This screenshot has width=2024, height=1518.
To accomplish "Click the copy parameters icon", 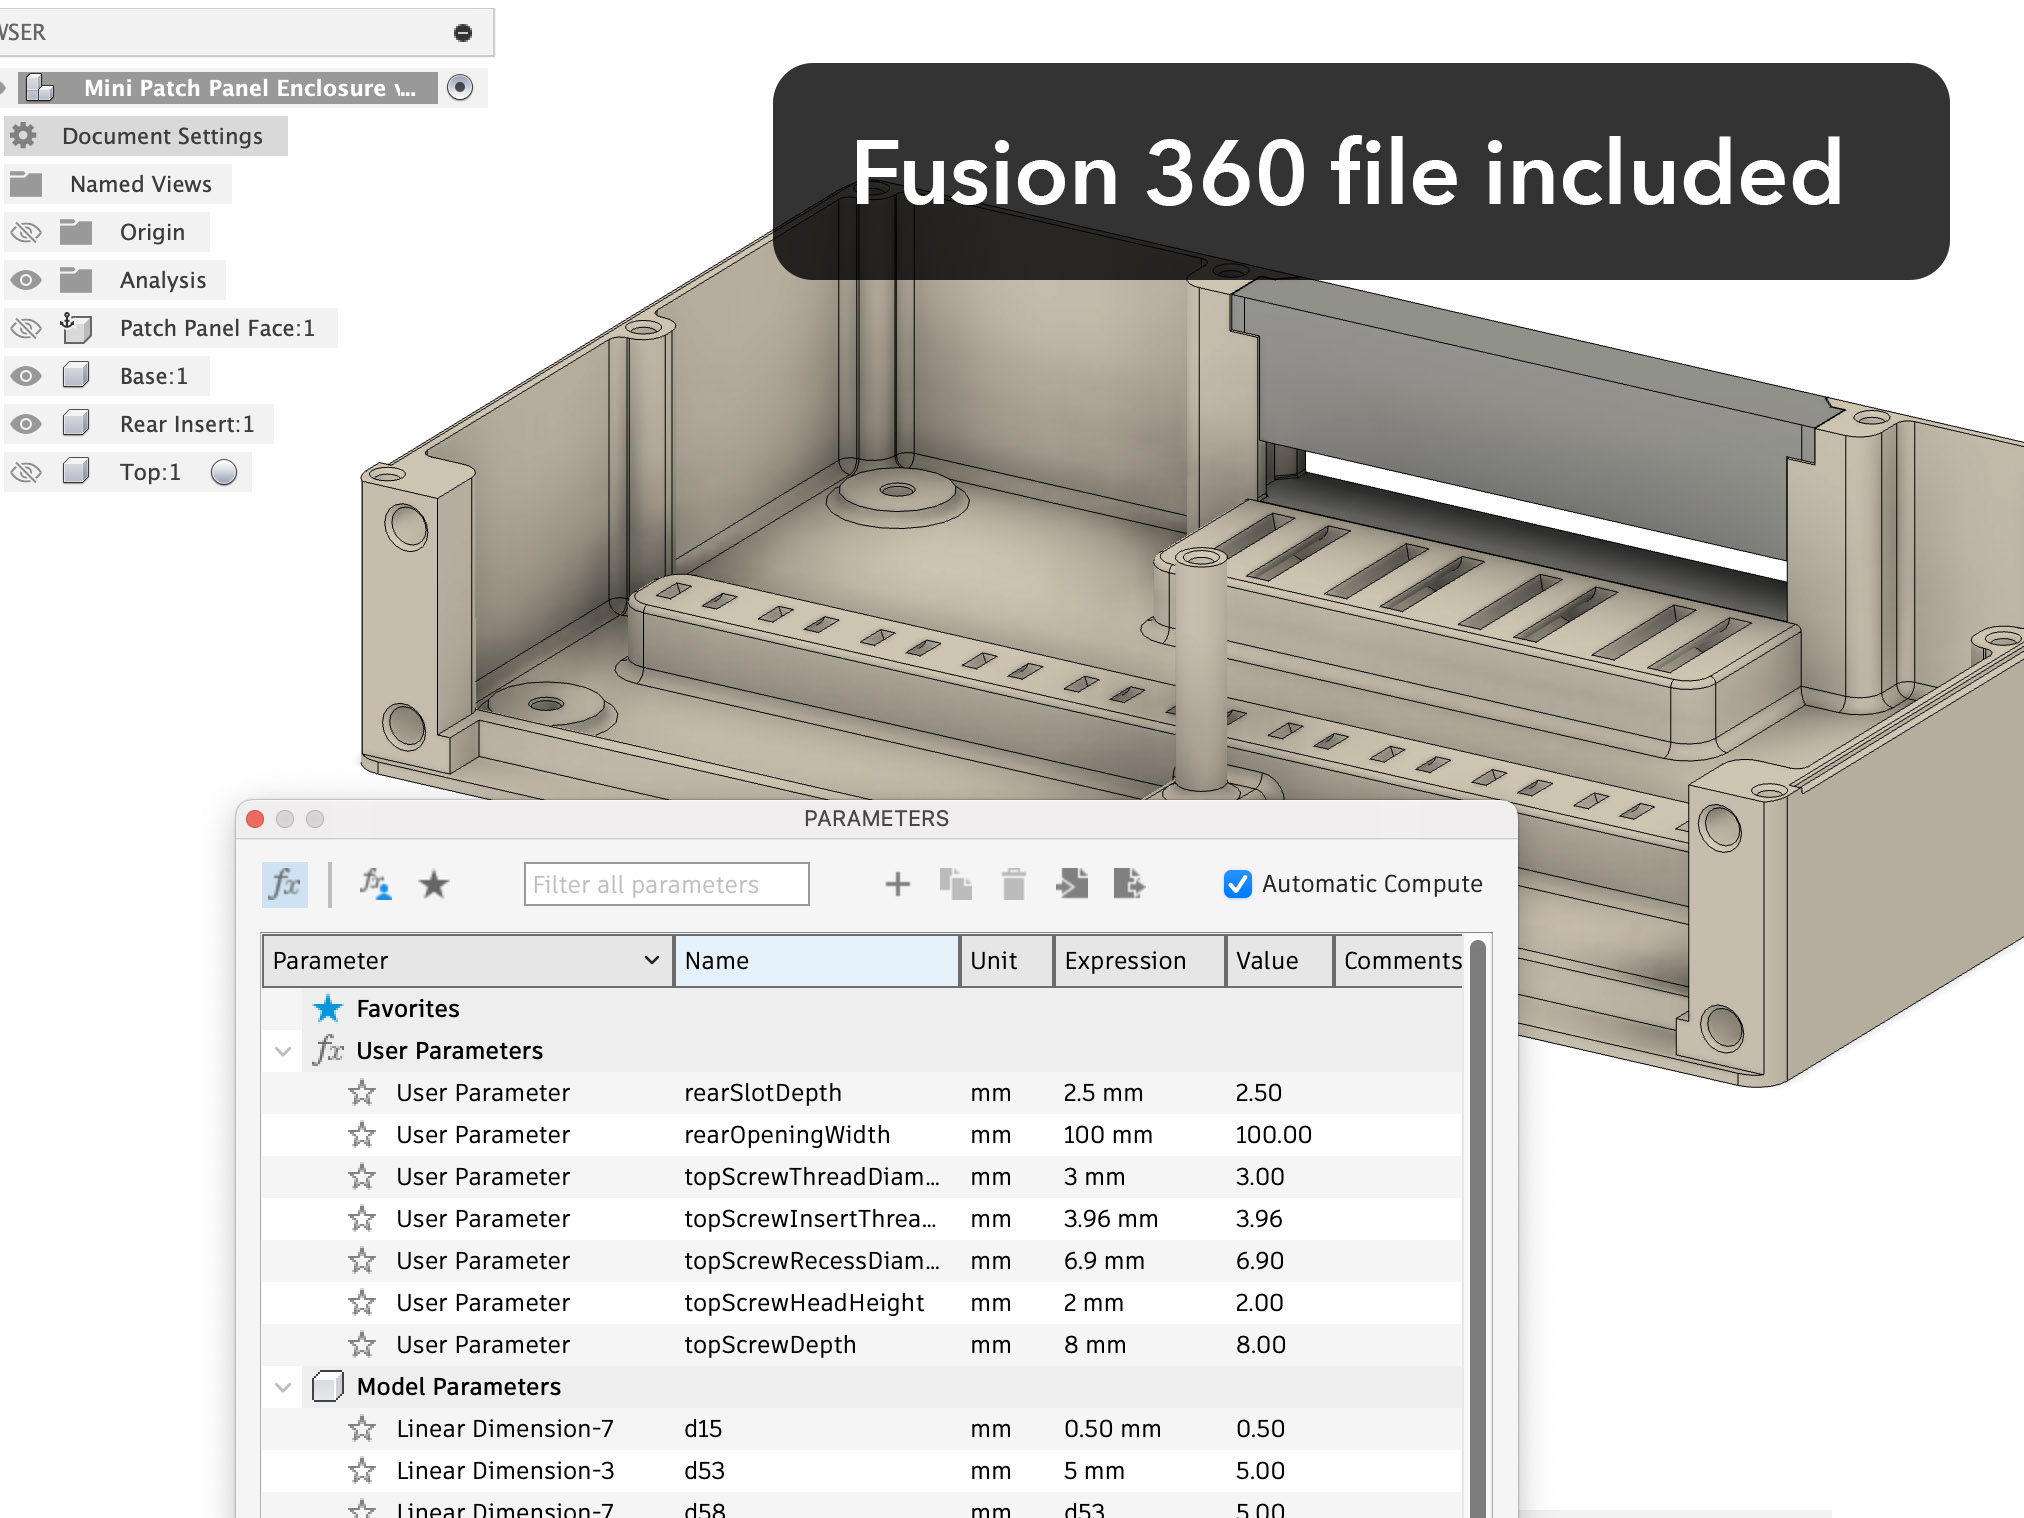I will [x=955, y=884].
